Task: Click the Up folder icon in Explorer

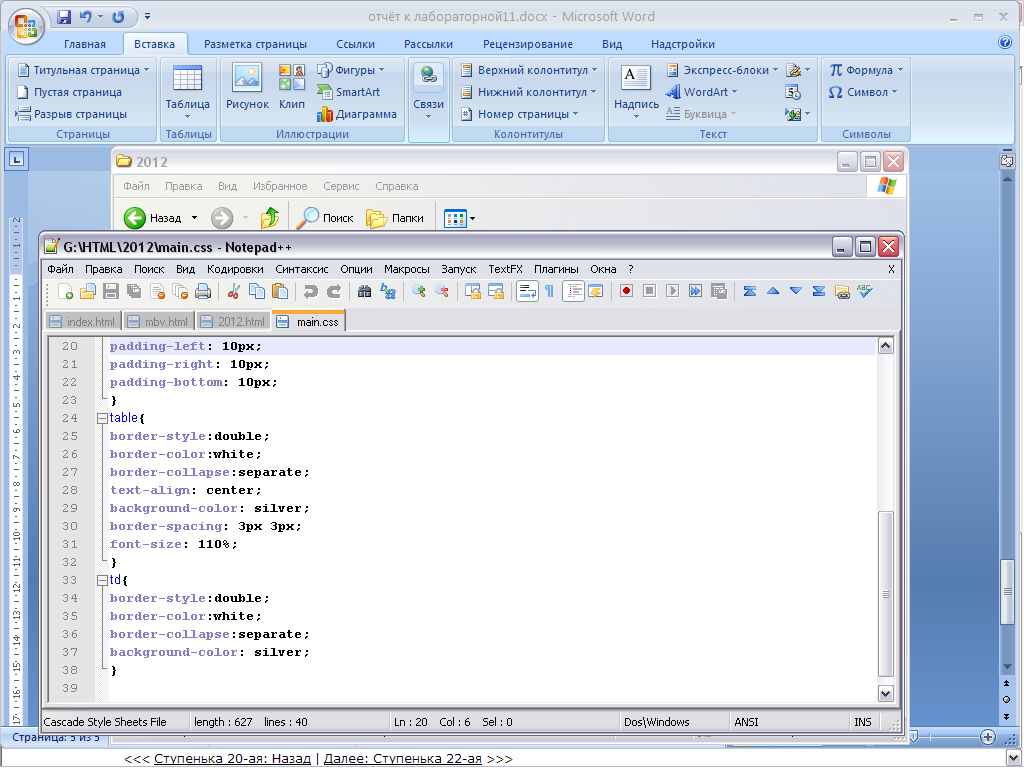Action: [x=270, y=218]
